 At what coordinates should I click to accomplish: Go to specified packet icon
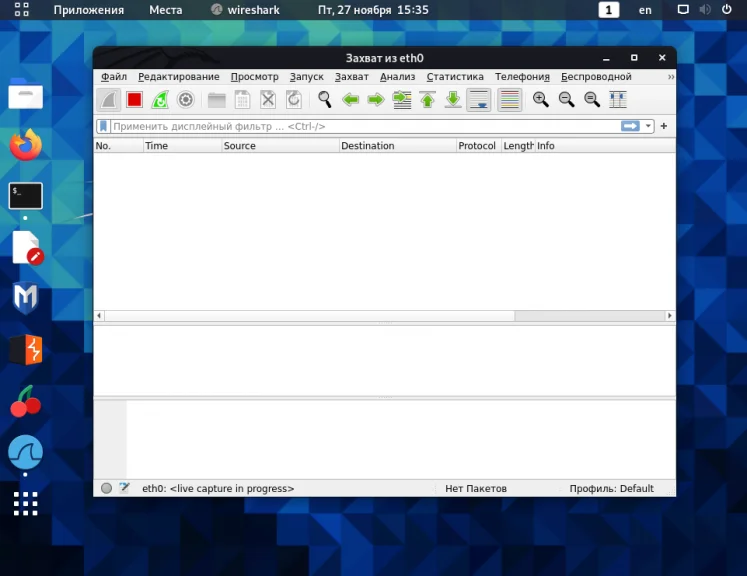click(x=402, y=100)
